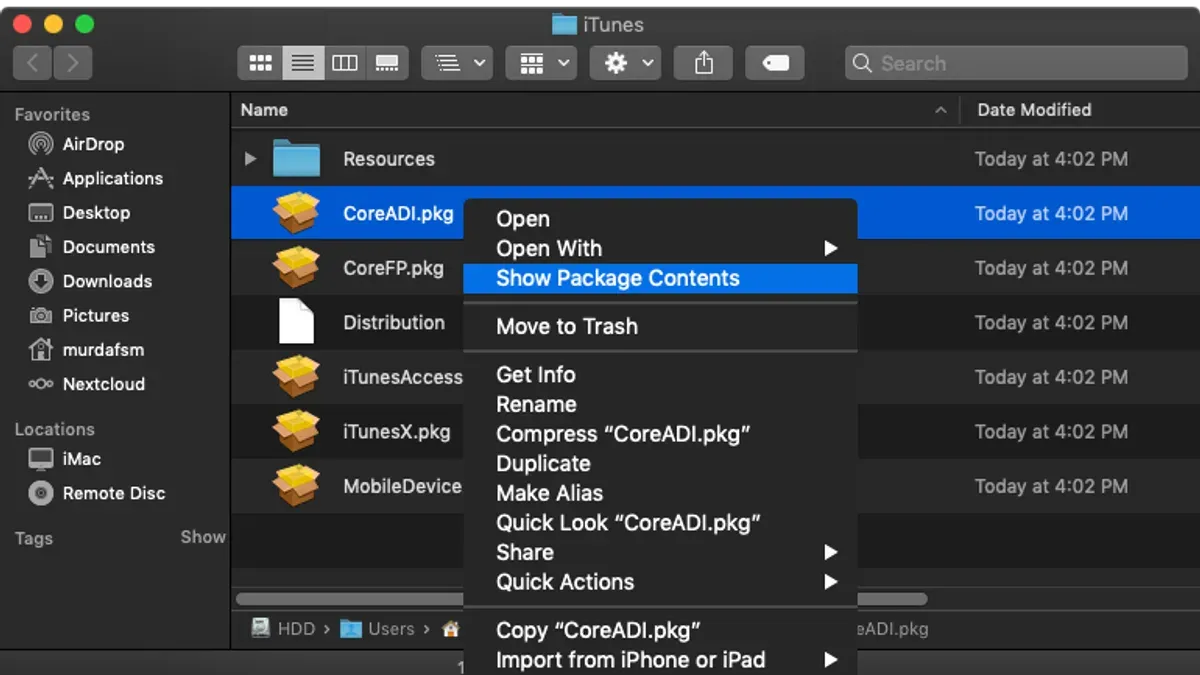Viewport: 1200px width, 675px height.
Task: Select the CoreFP.pkg package icon
Action: tap(296, 268)
